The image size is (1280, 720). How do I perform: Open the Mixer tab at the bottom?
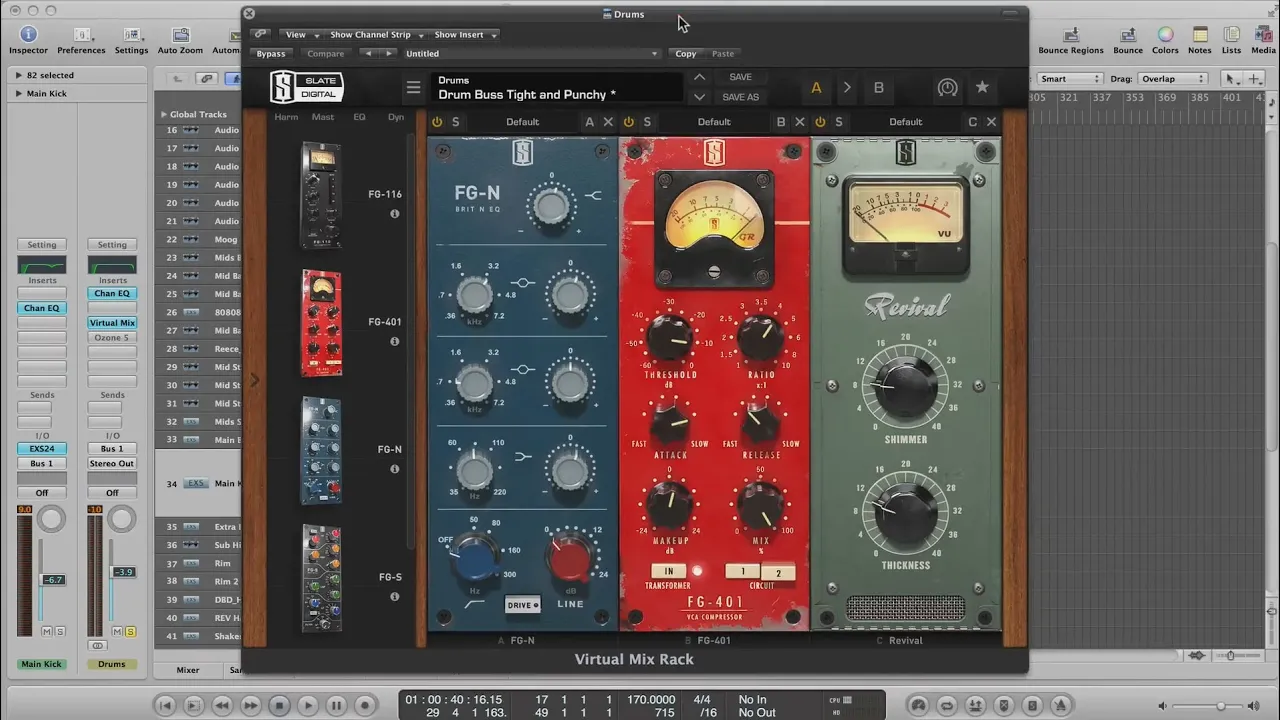pos(187,670)
